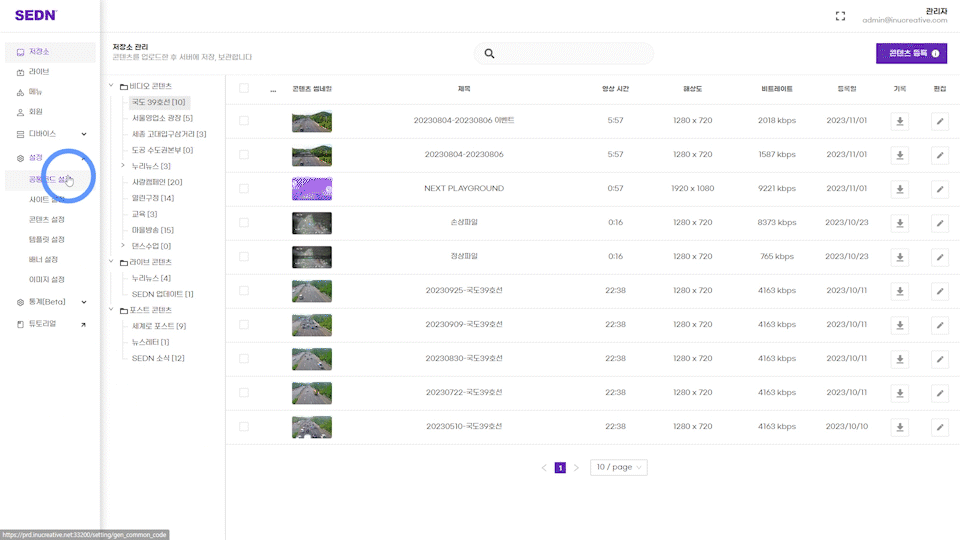
Task: Edit the 20230909-국도39호선 entry
Action: click(x=940, y=325)
